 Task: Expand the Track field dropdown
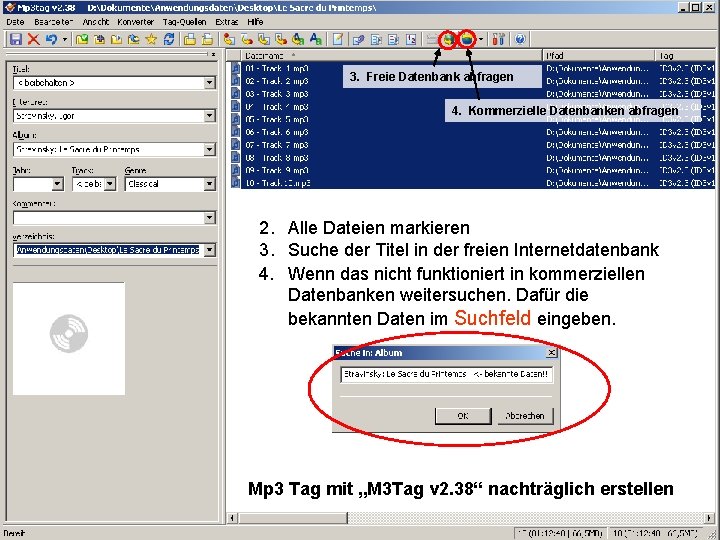tap(110, 184)
